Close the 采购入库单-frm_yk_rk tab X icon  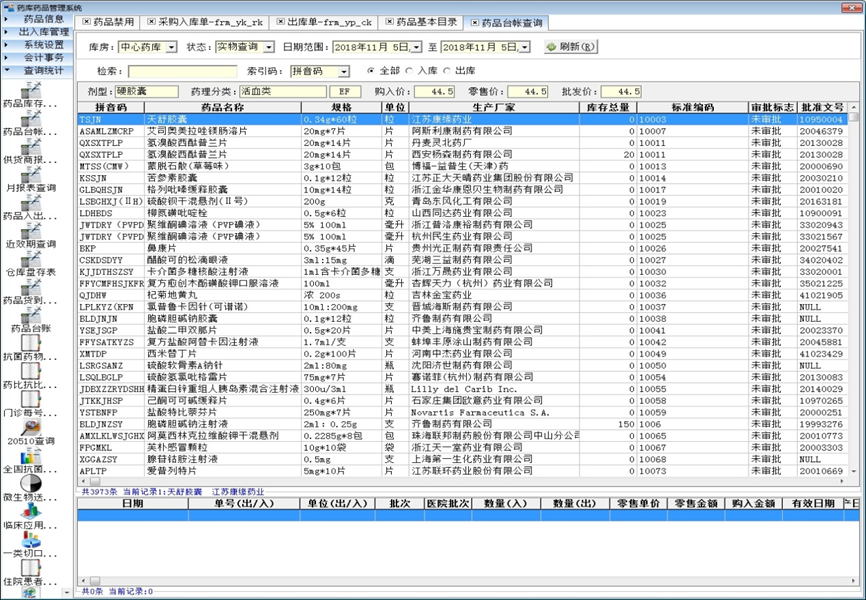(151, 22)
